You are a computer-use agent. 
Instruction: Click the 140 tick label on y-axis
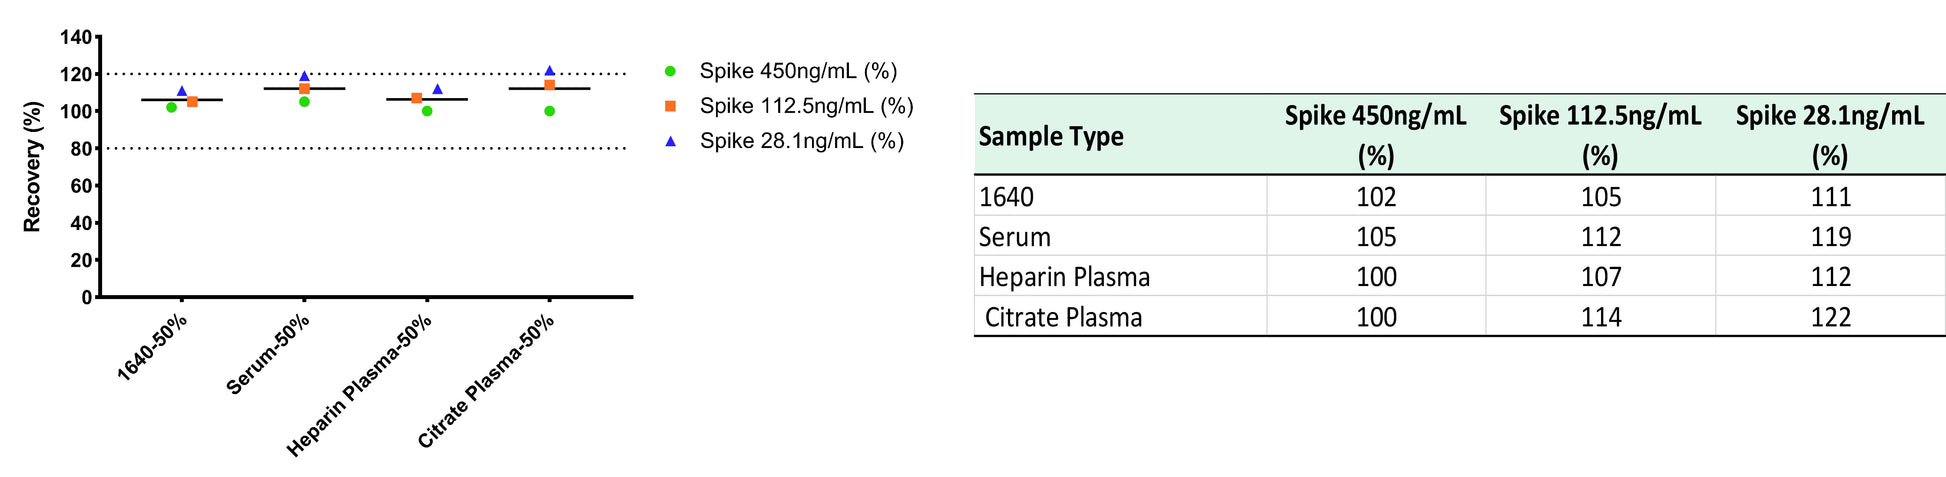76,37
